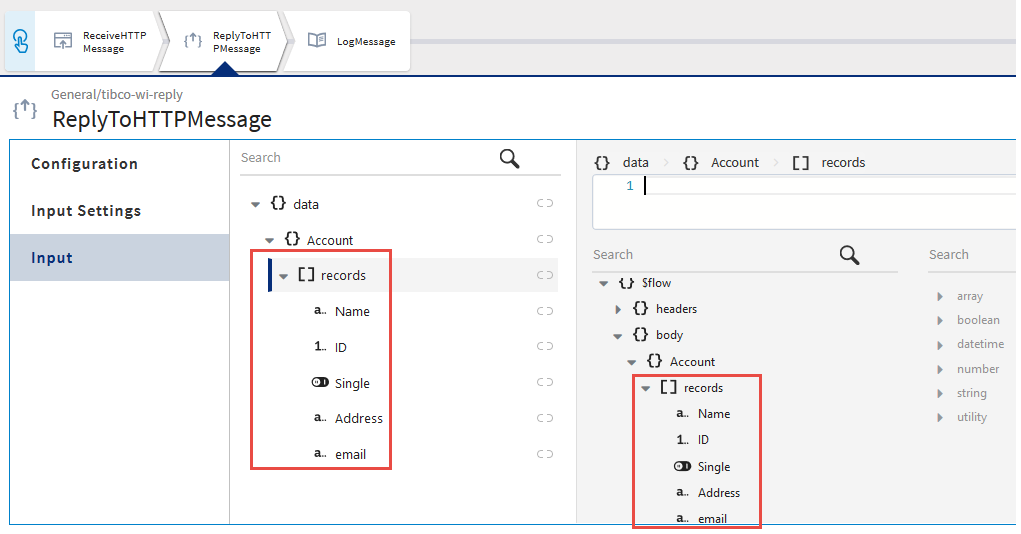Click the LogMessage book icon
Viewport: 1021px width, 534px height.
click(317, 41)
